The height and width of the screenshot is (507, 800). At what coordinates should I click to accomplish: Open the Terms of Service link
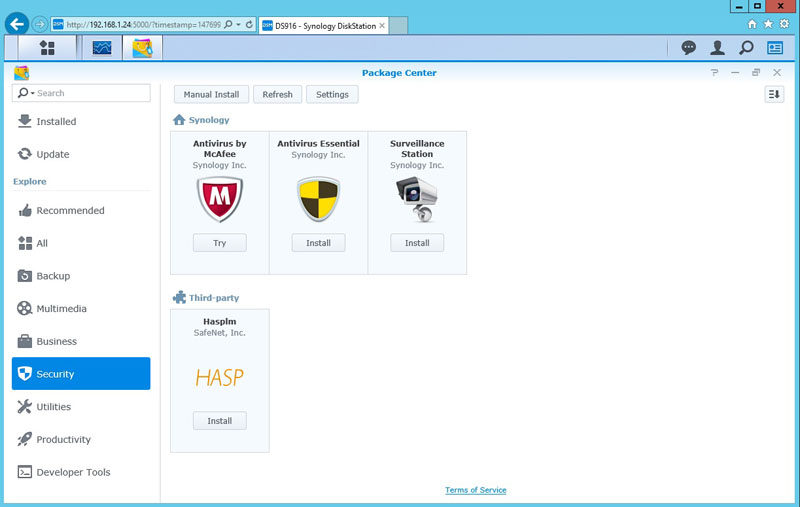point(475,490)
